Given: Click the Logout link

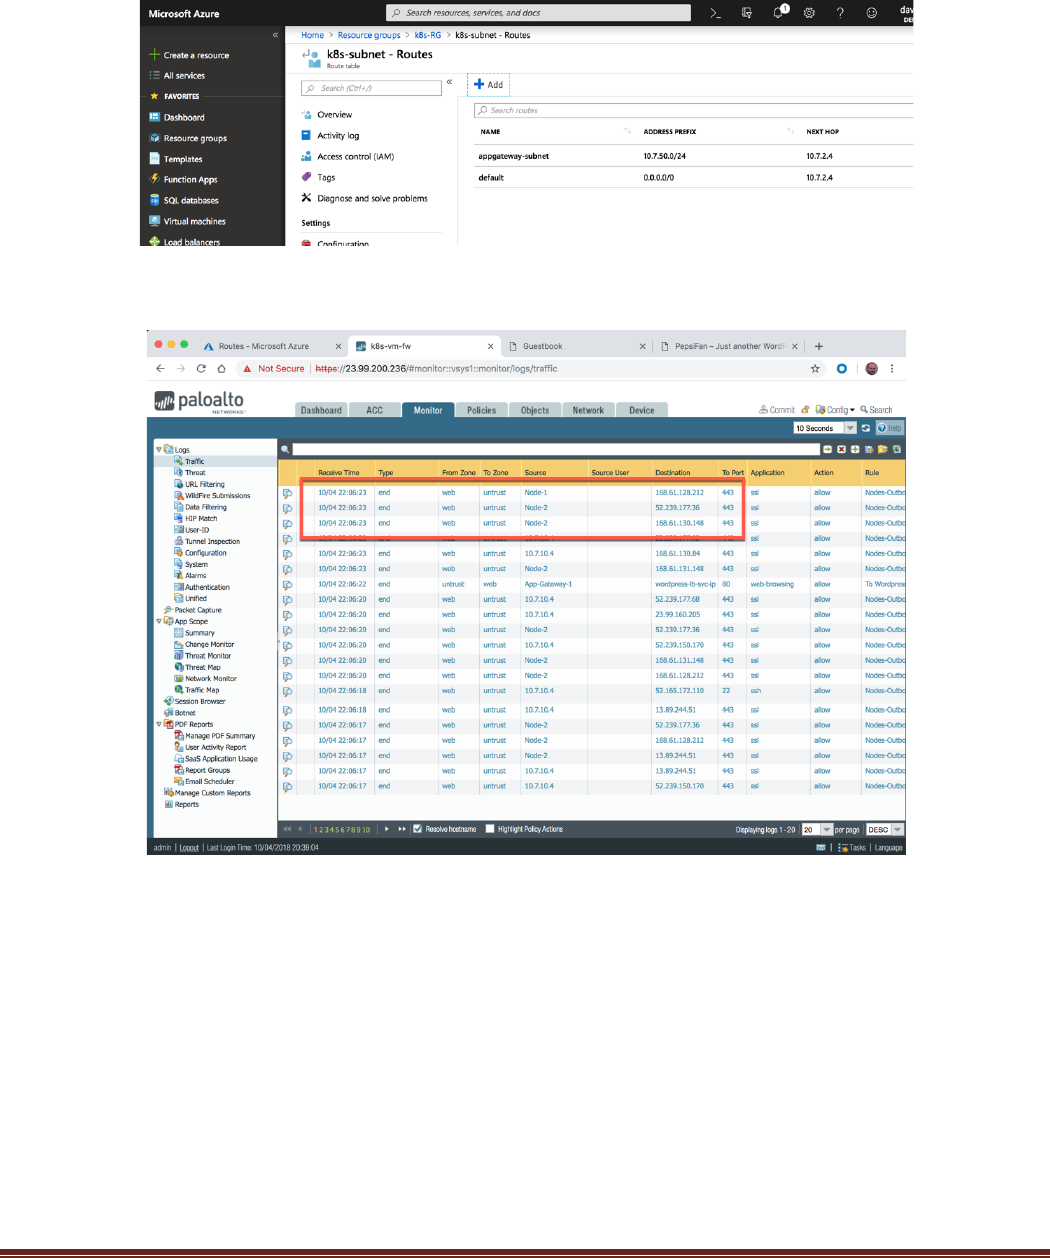Looking at the screenshot, I should [x=189, y=847].
